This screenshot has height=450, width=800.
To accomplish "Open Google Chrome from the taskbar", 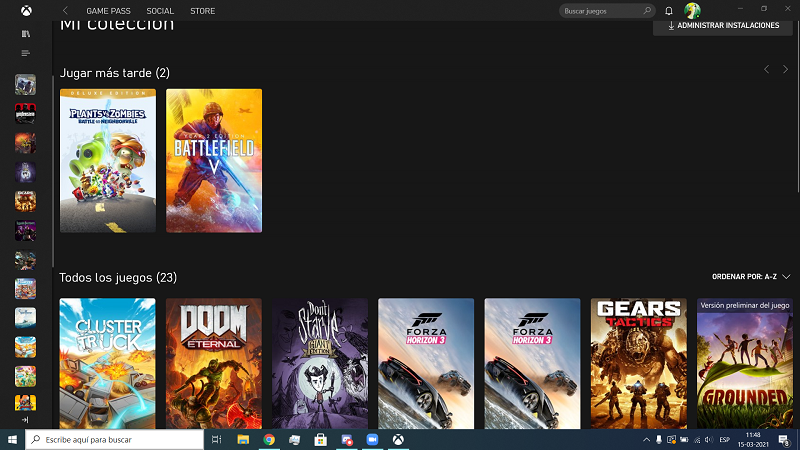I will click(x=269, y=439).
